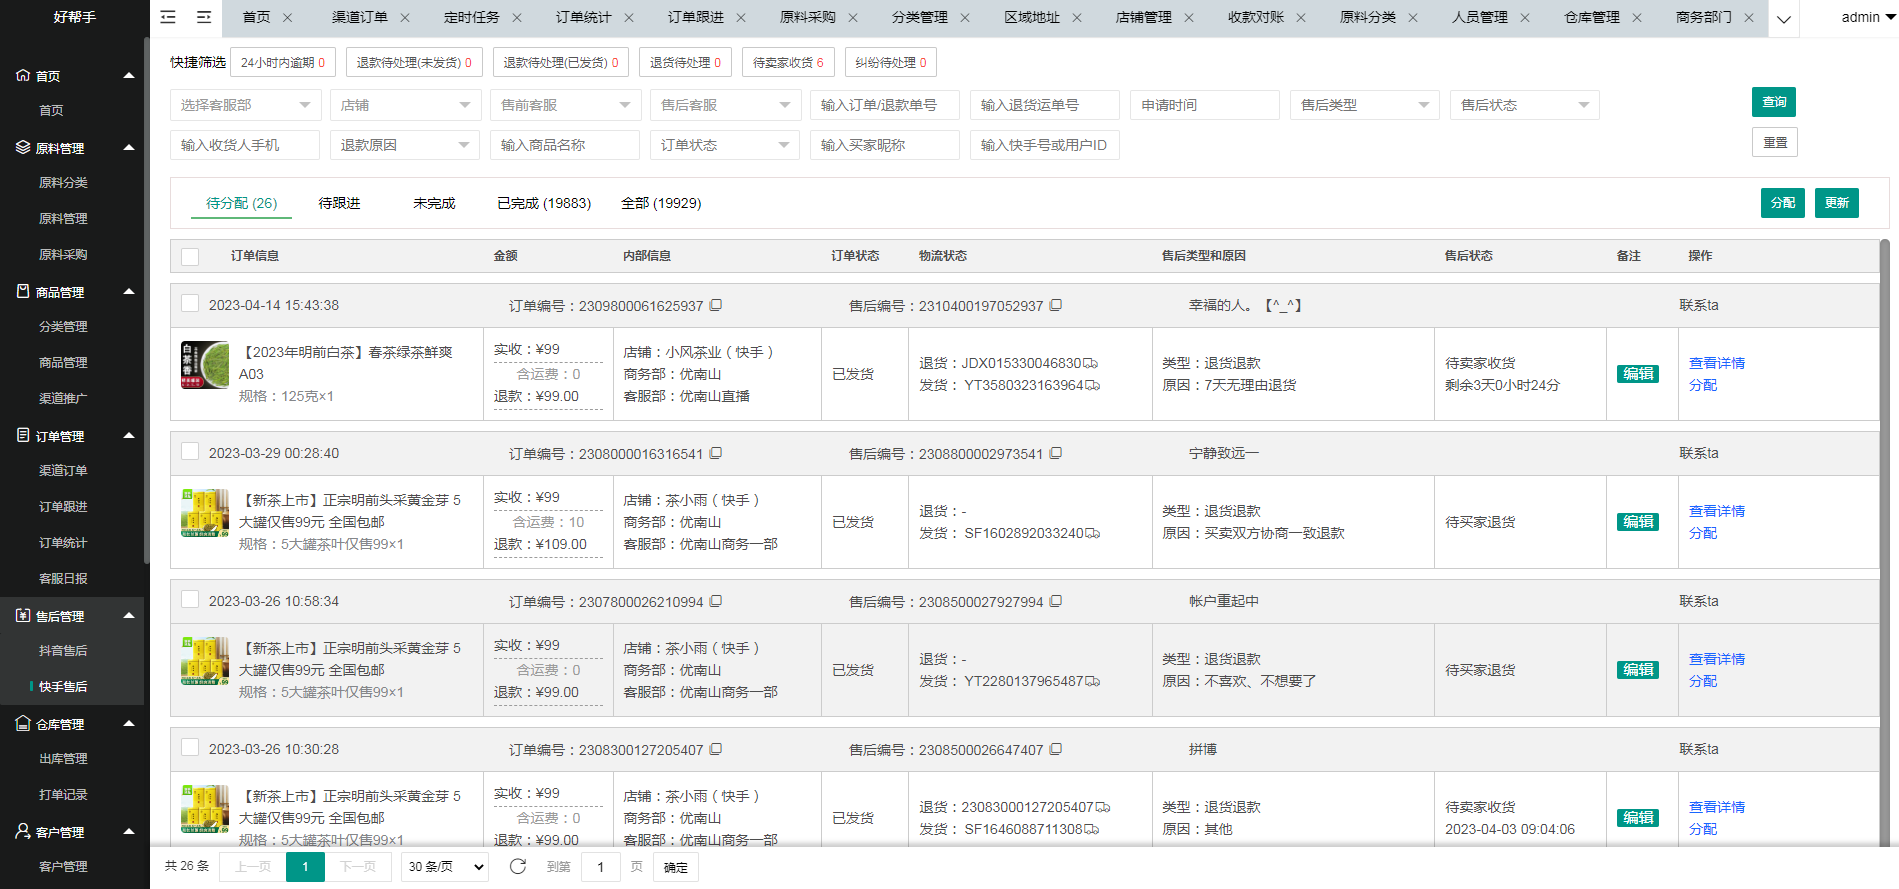Copy after-sale number 2310400197052937
Image resolution: width=1899 pixels, height=889 pixels.
click(x=1056, y=305)
